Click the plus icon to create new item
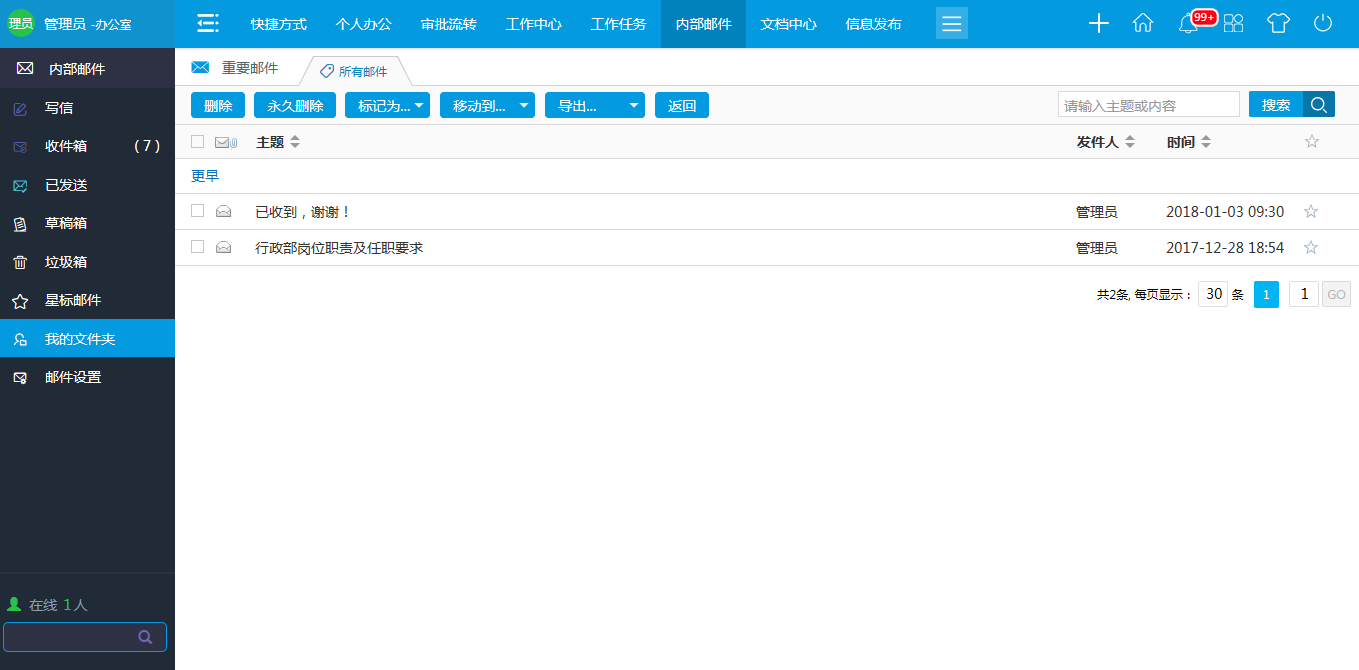1359x670 pixels. (1098, 23)
